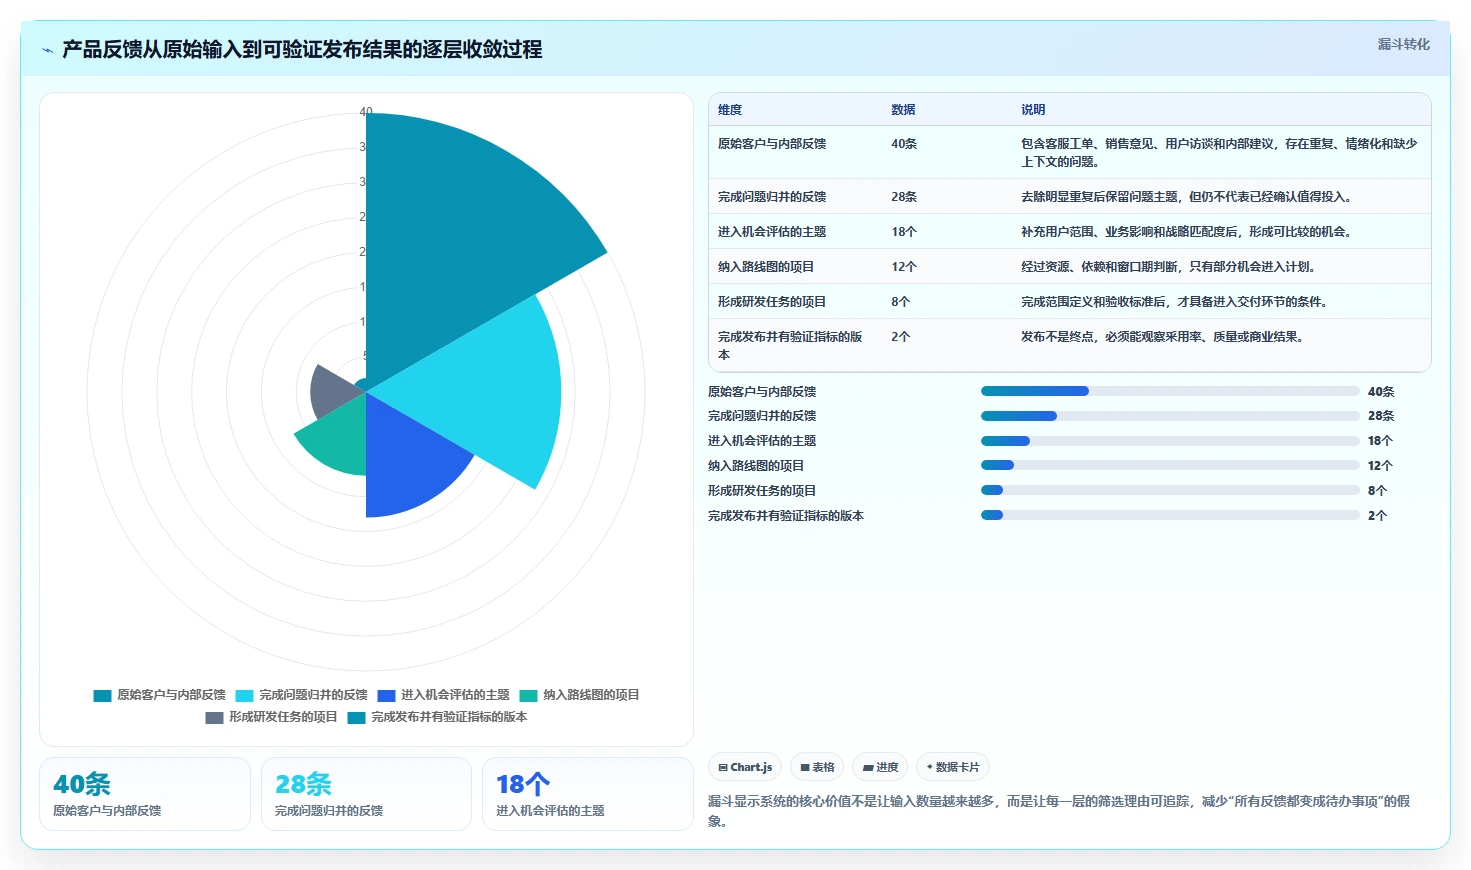Hide 进入机会评估的主题 series via legend
1471x870 pixels.
pyautogui.click(x=444, y=695)
